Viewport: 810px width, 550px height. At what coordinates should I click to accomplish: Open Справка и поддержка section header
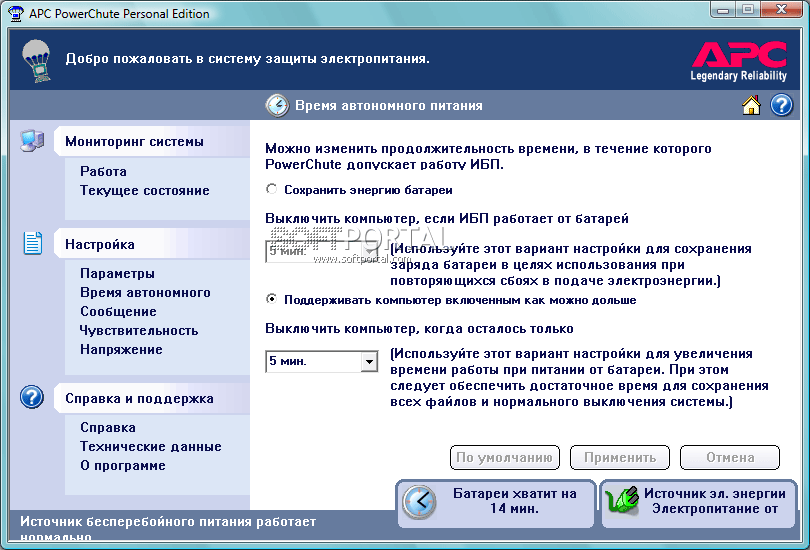click(x=152, y=398)
